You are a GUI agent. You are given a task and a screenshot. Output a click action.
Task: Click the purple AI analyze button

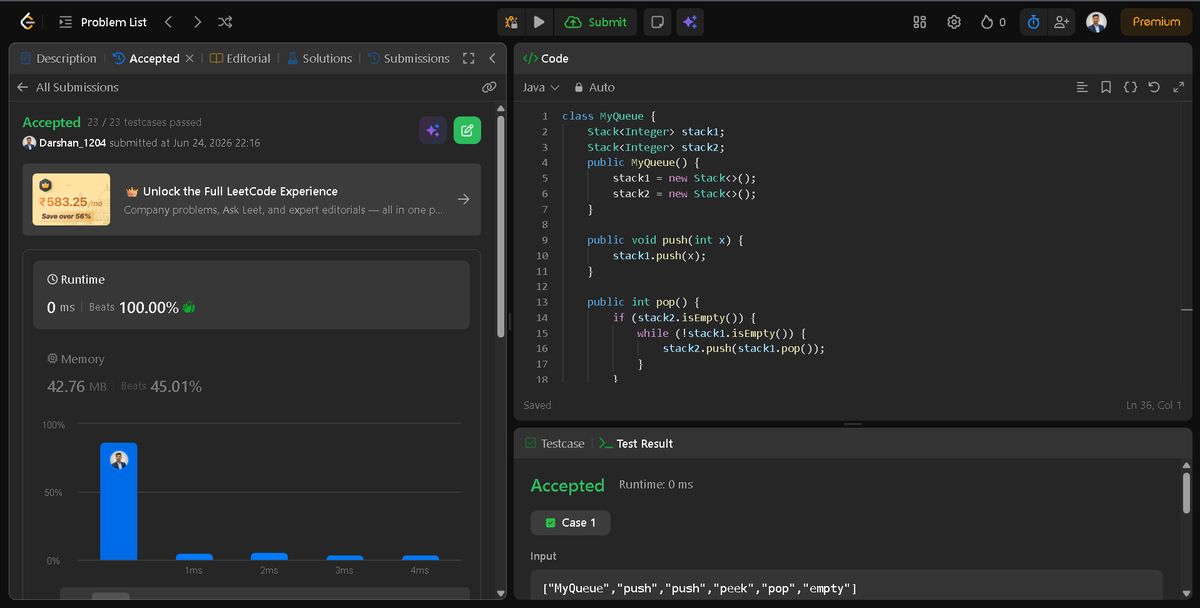pos(433,130)
